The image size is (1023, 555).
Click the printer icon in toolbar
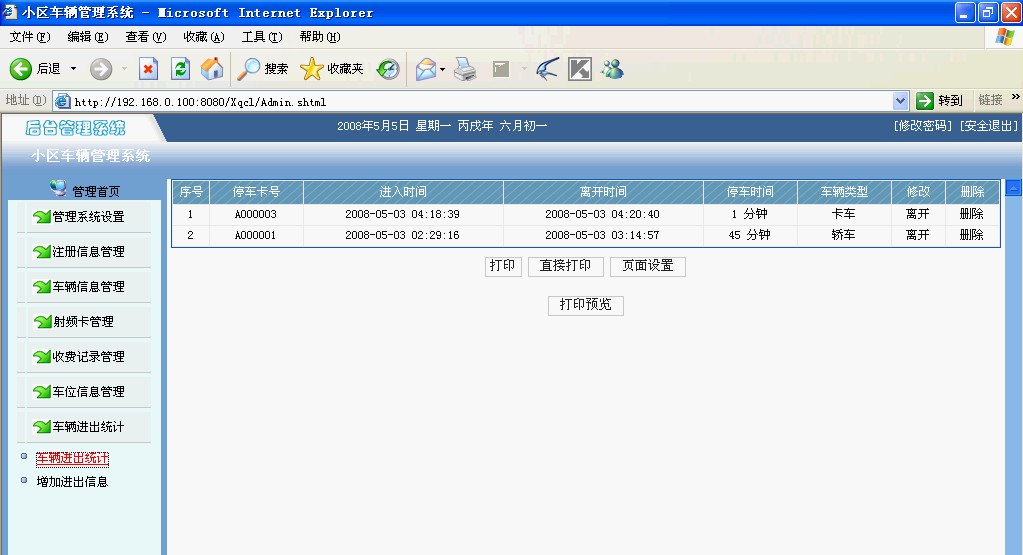click(x=465, y=68)
